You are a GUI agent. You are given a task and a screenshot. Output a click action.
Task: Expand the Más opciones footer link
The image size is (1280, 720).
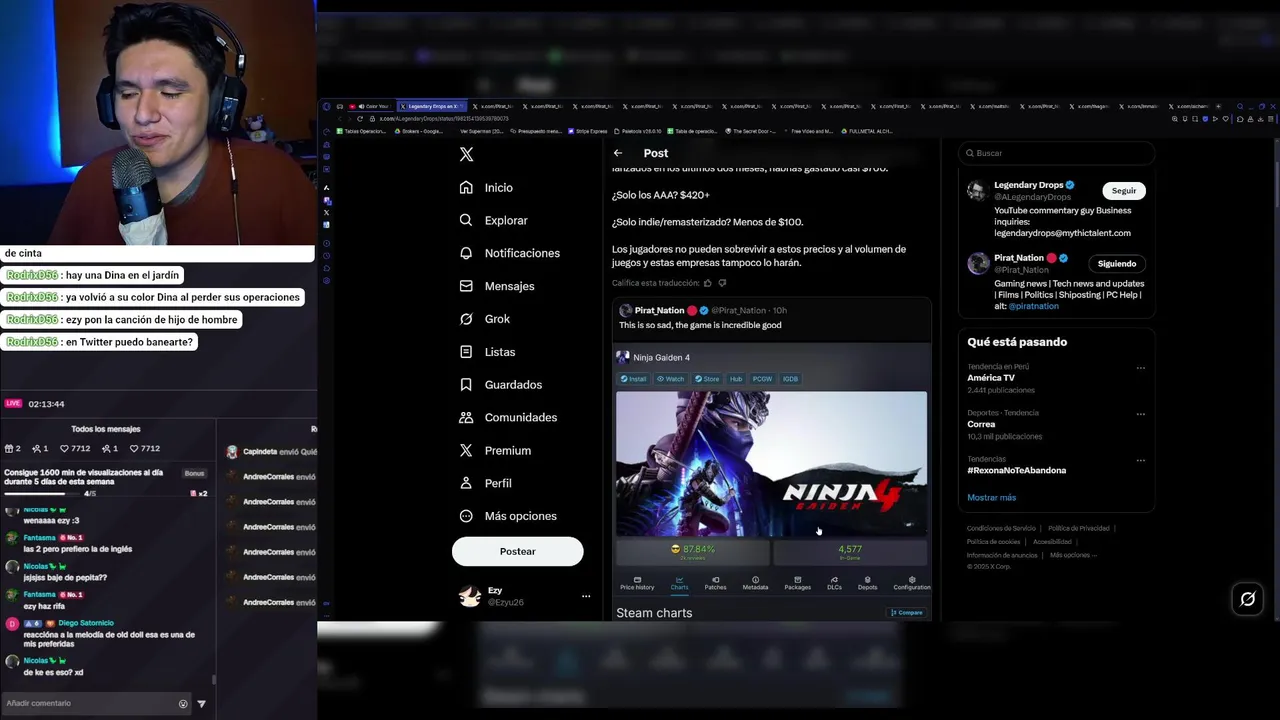1073,555
